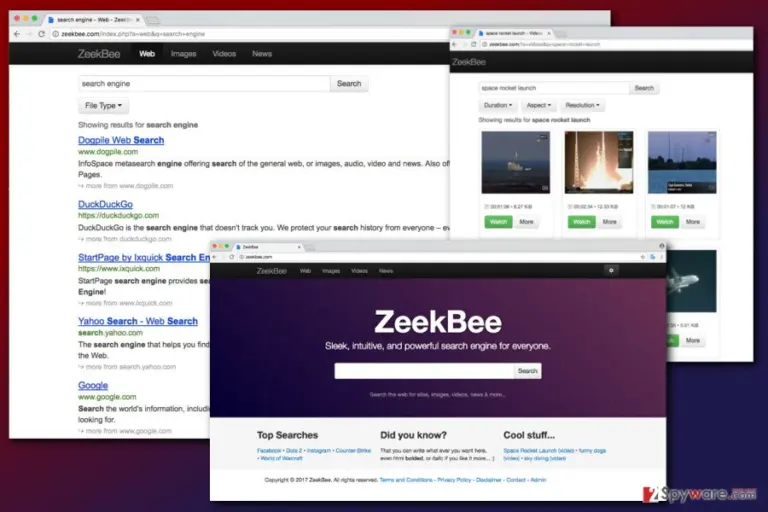Open the Dogpile Web Search result
Viewport: 768px width, 512px height.
coord(121,140)
